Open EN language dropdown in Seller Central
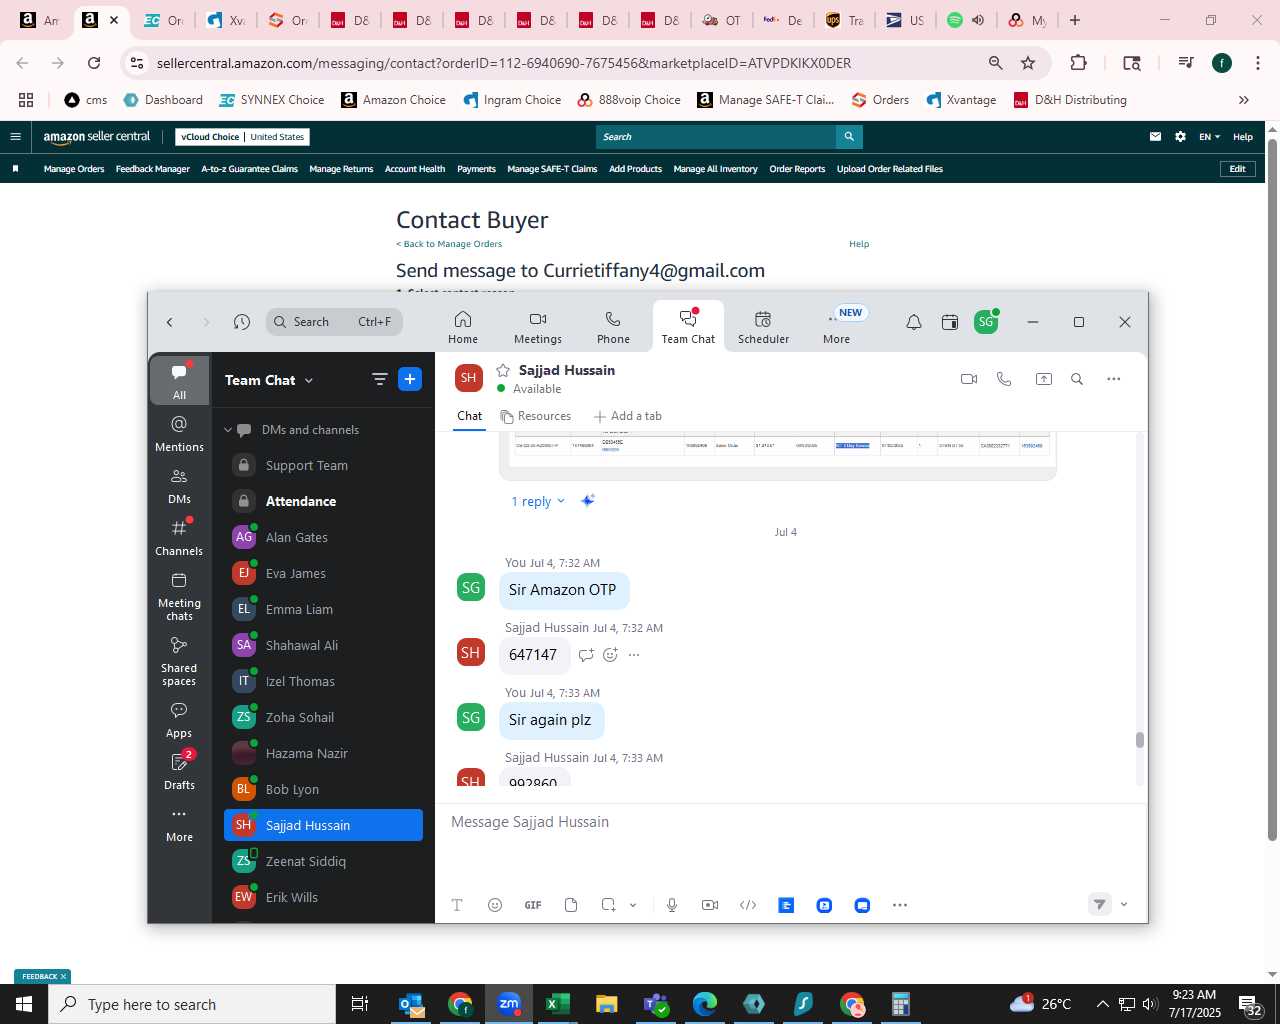The height and width of the screenshot is (1024, 1280). coord(1209,137)
